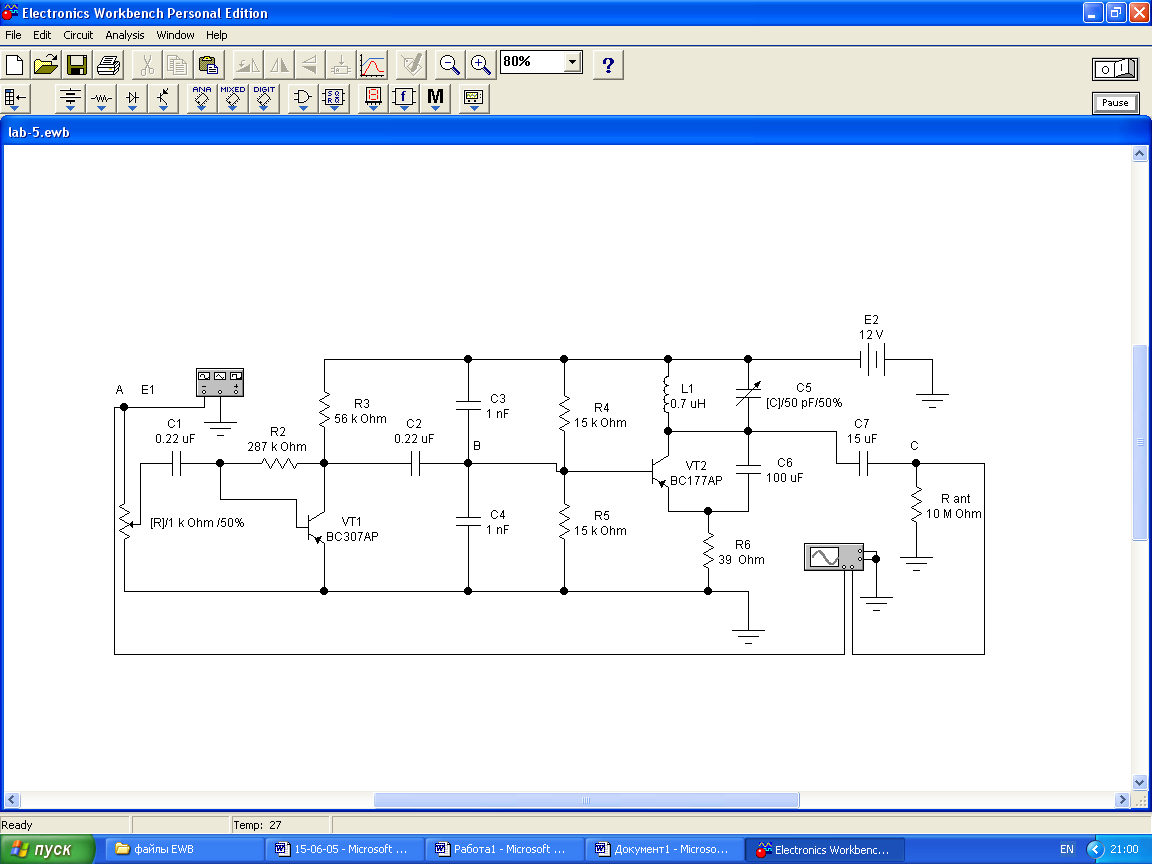Click the Copy icon in the toolbar
The width and height of the screenshot is (1152, 864).
177,65
